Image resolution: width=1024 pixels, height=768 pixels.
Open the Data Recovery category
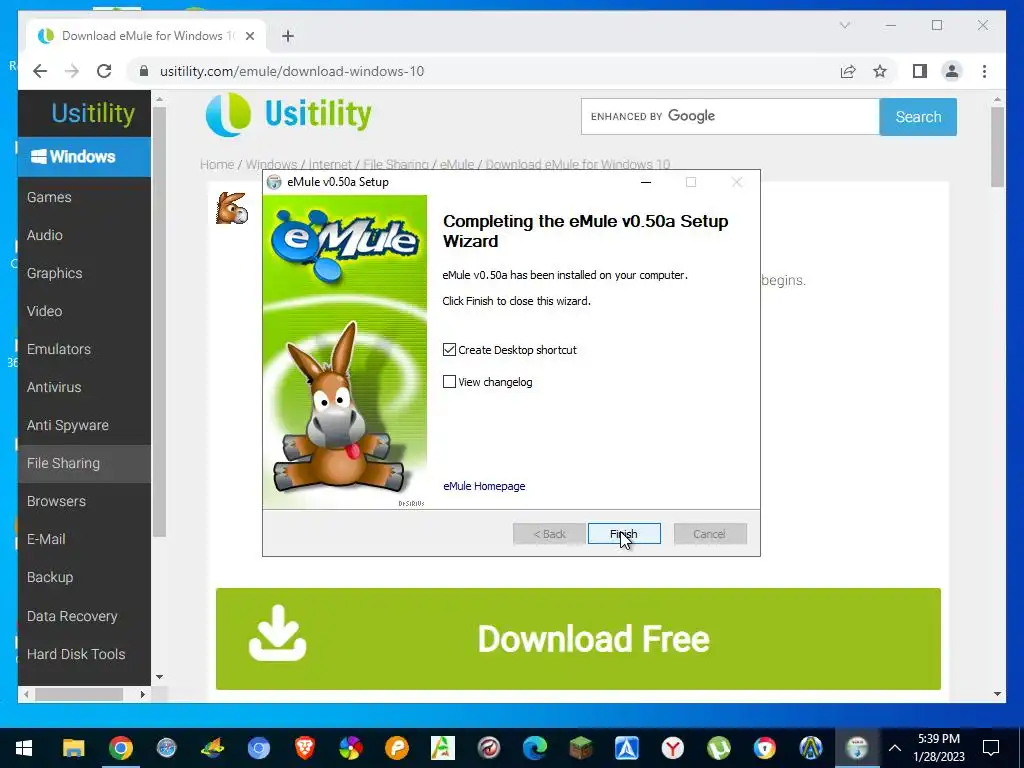point(84,616)
